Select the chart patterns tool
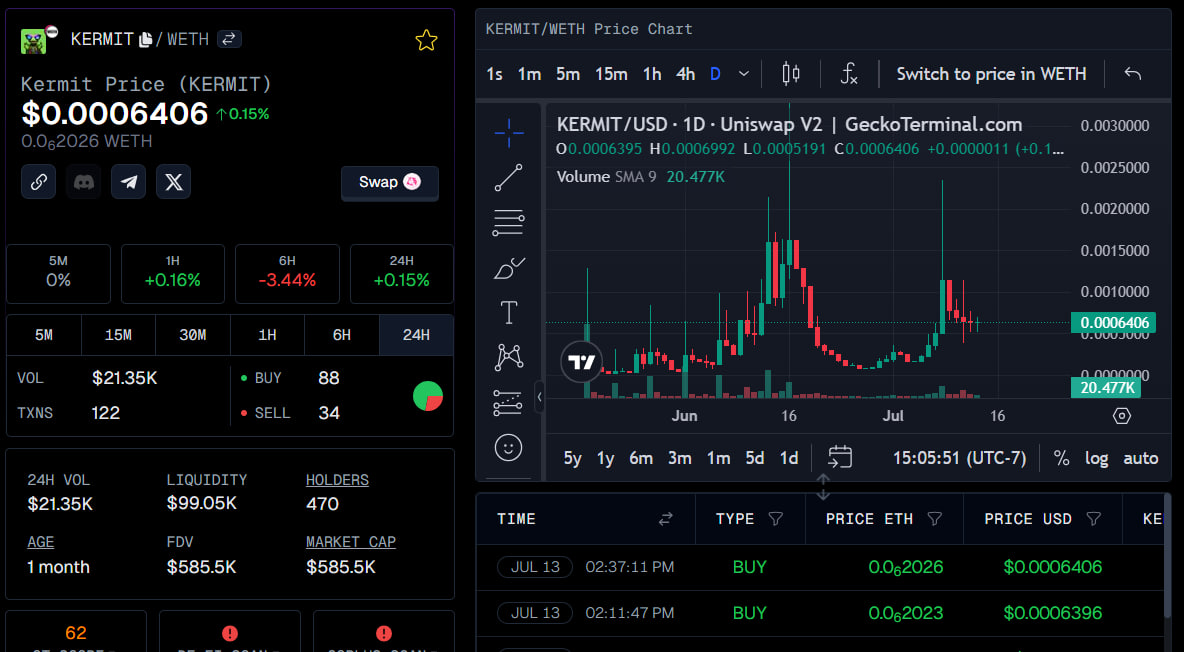This screenshot has height=652, width=1184. pyautogui.click(x=509, y=357)
